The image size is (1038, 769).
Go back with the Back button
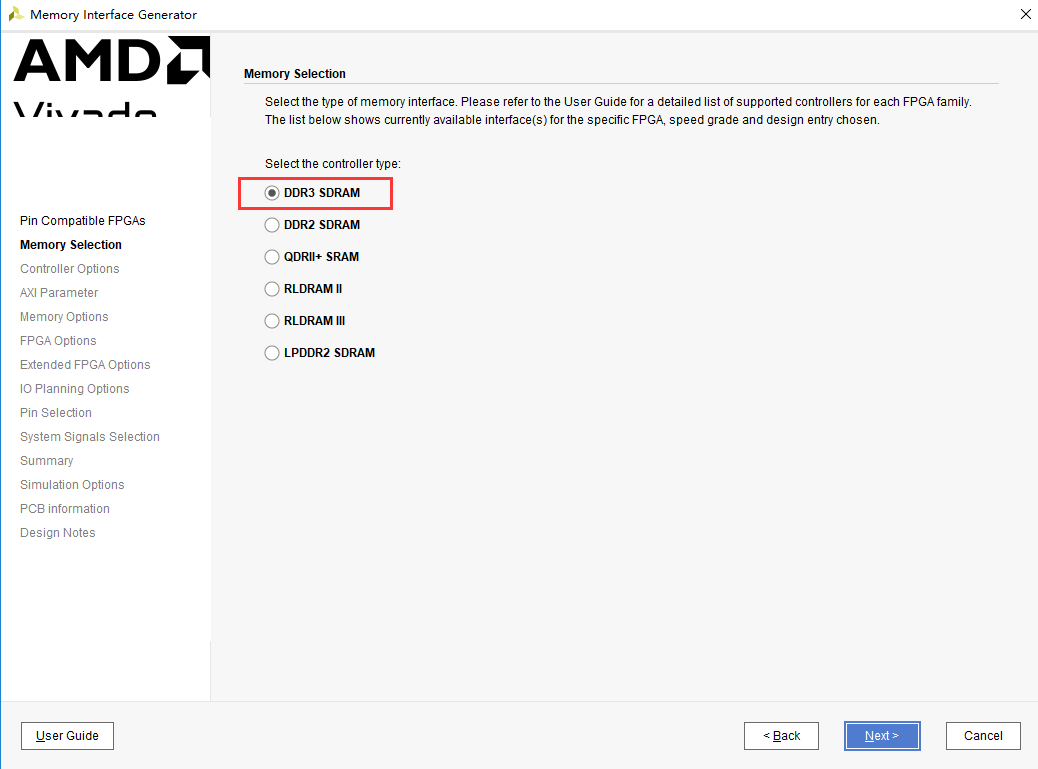click(781, 736)
